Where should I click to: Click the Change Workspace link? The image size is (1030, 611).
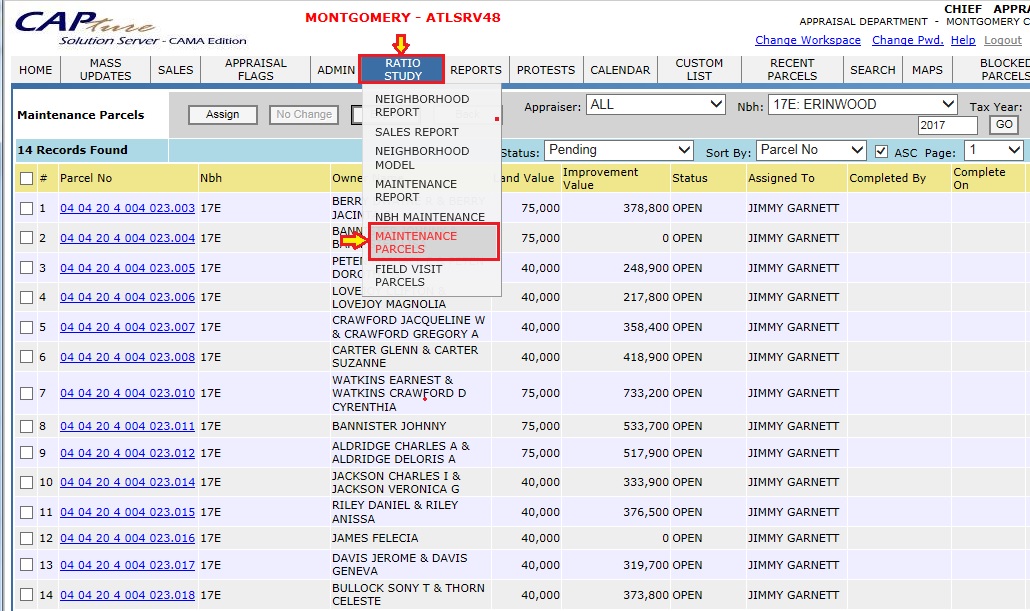[807, 41]
